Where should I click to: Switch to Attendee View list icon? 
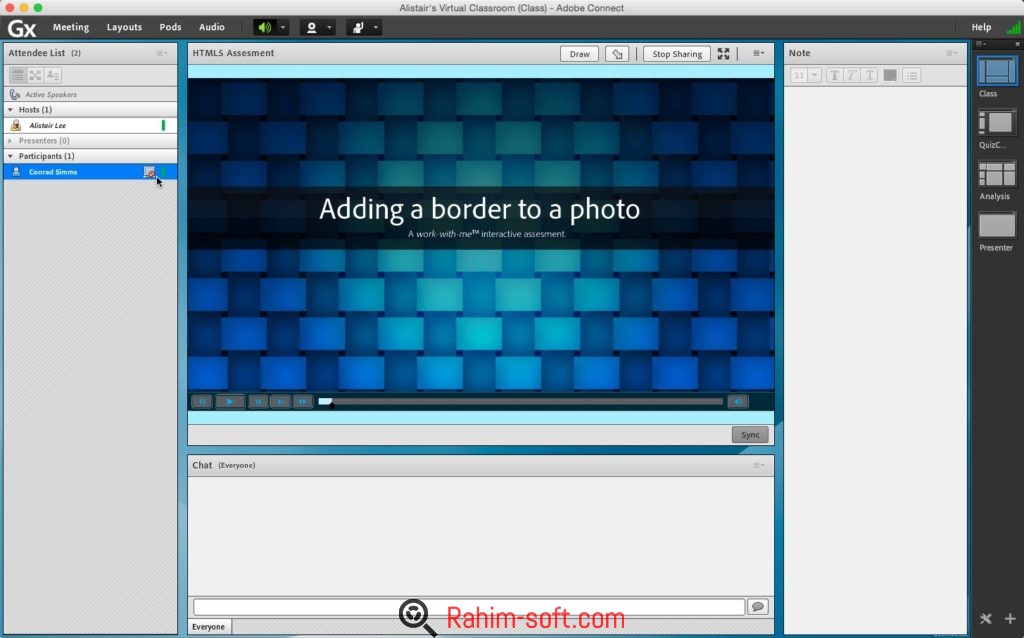[18, 76]
